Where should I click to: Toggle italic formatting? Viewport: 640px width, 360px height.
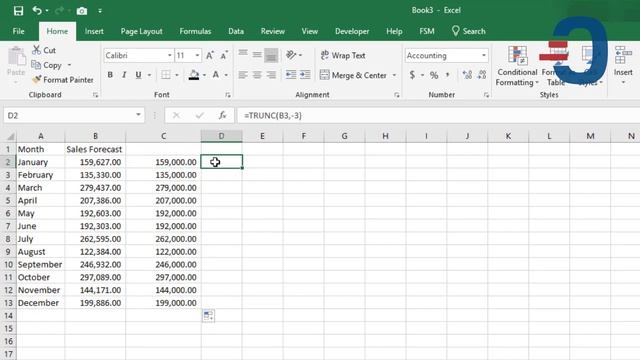(x=124, y=75)
